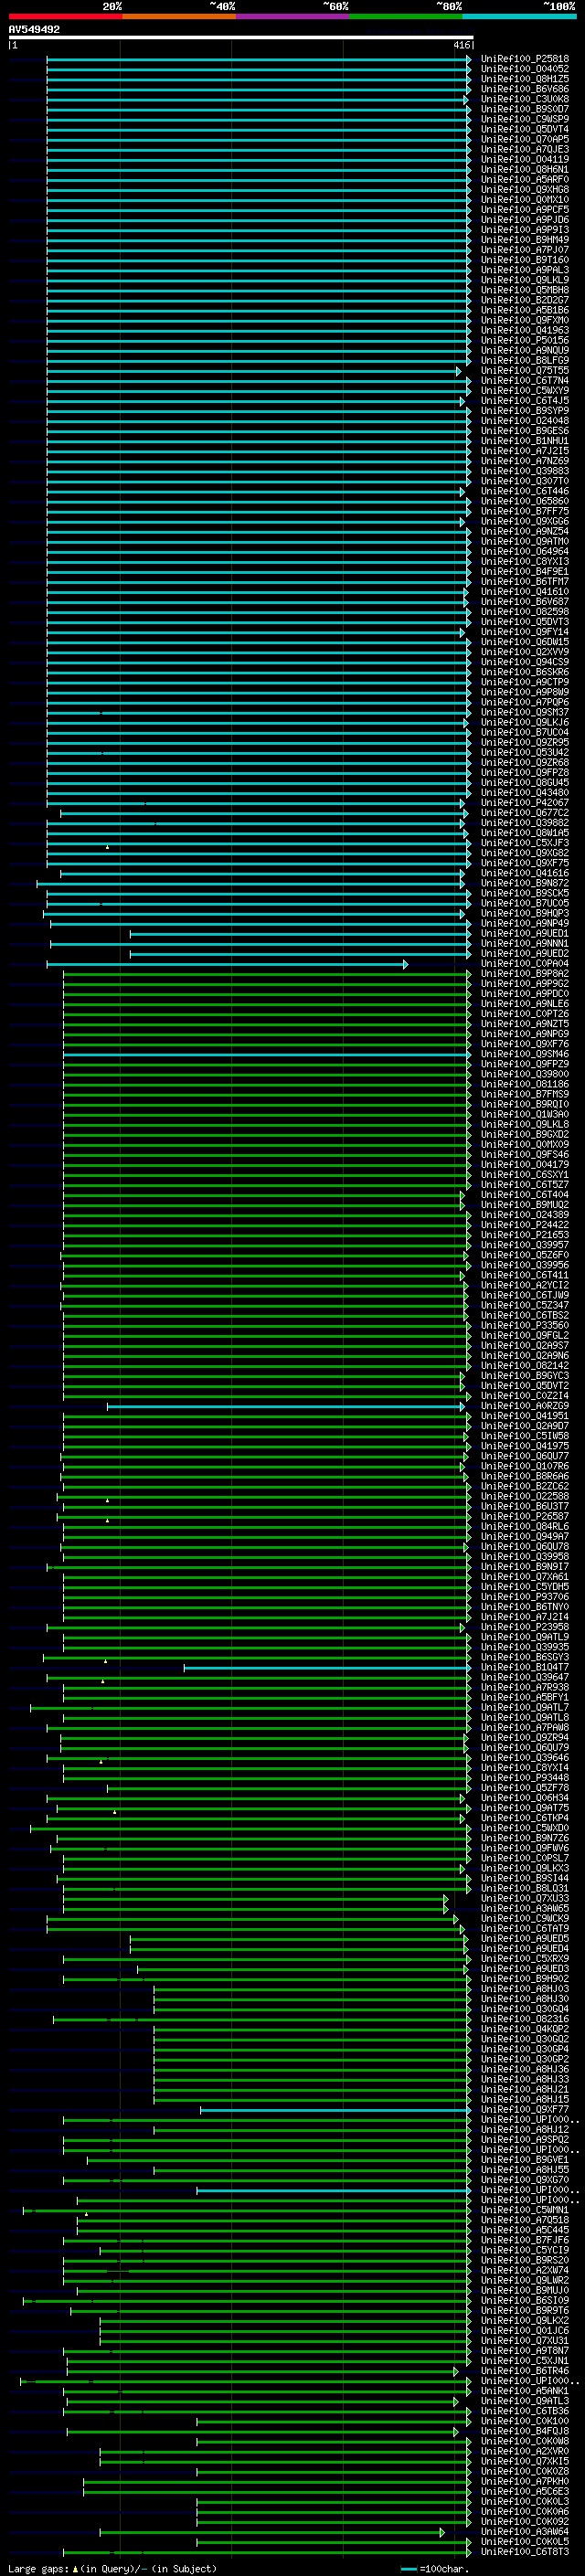Click cyan alignment bar for UniRef100_A0RZG9

285,1406
